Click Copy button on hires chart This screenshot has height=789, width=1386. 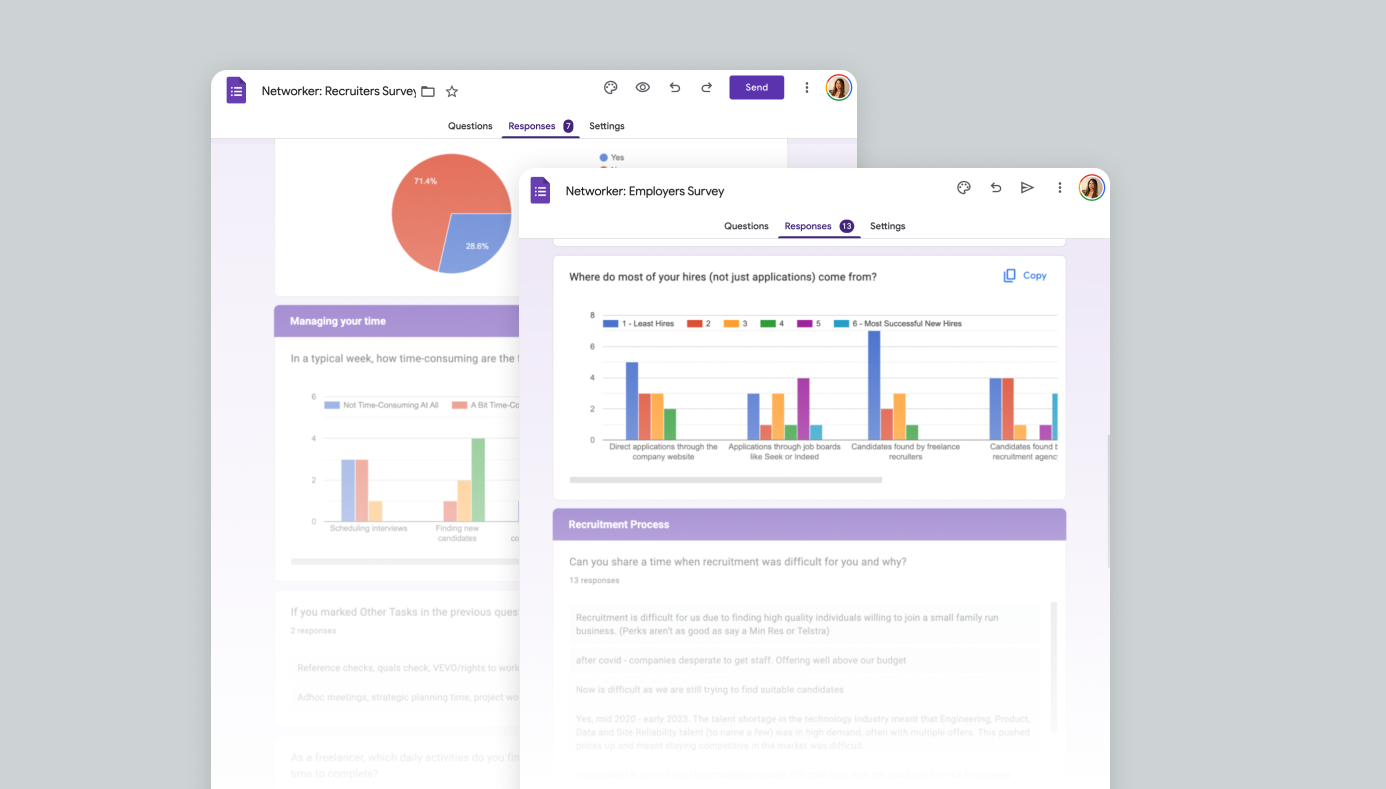[x=1025, y=275]
